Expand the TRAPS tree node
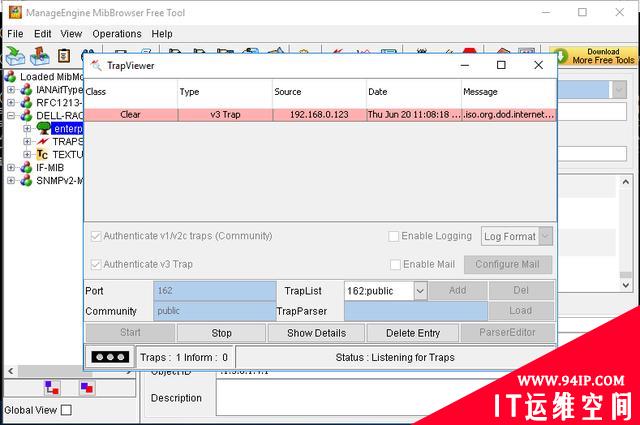The image size is (640, 425). click(27, 142)
